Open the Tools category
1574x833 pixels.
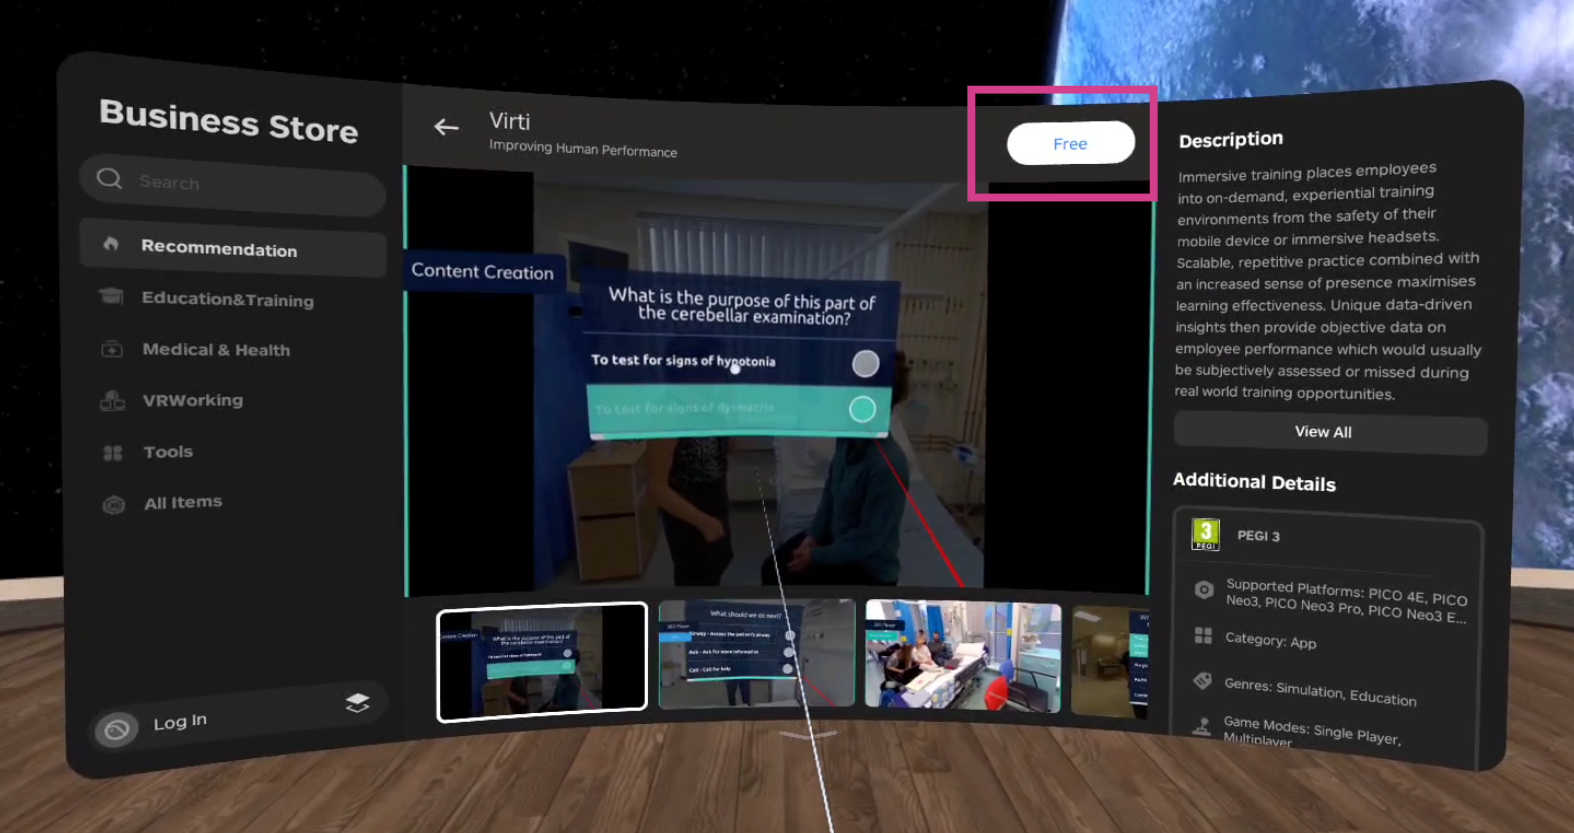[x=168, y=452]
